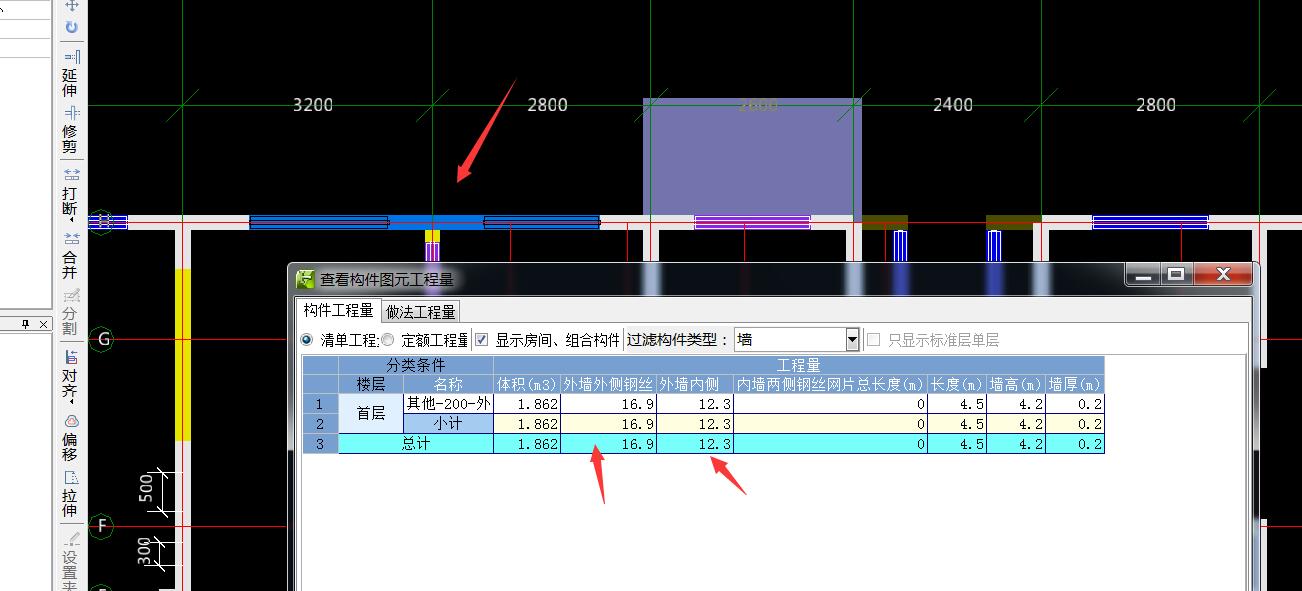Viewport: 1302px width, 591px height.
Task: Click the 内墙两侧钢丝网片总长度(m) column header
Action: (830, 384)
